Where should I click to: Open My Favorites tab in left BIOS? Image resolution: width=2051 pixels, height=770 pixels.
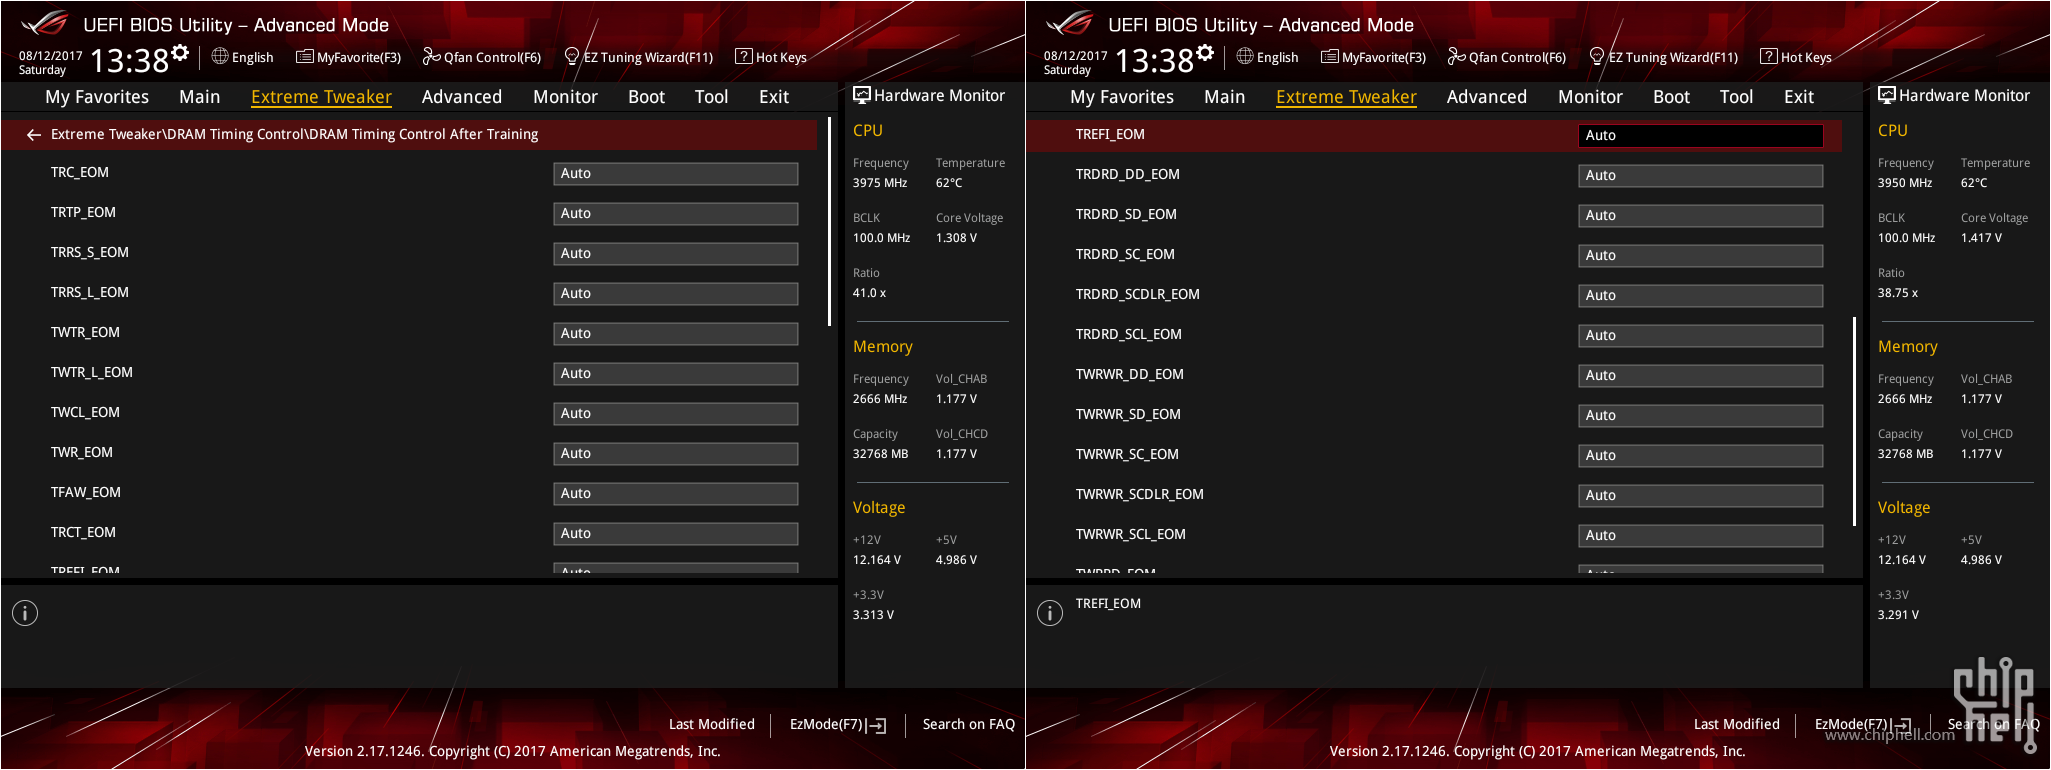click(97, 97)
